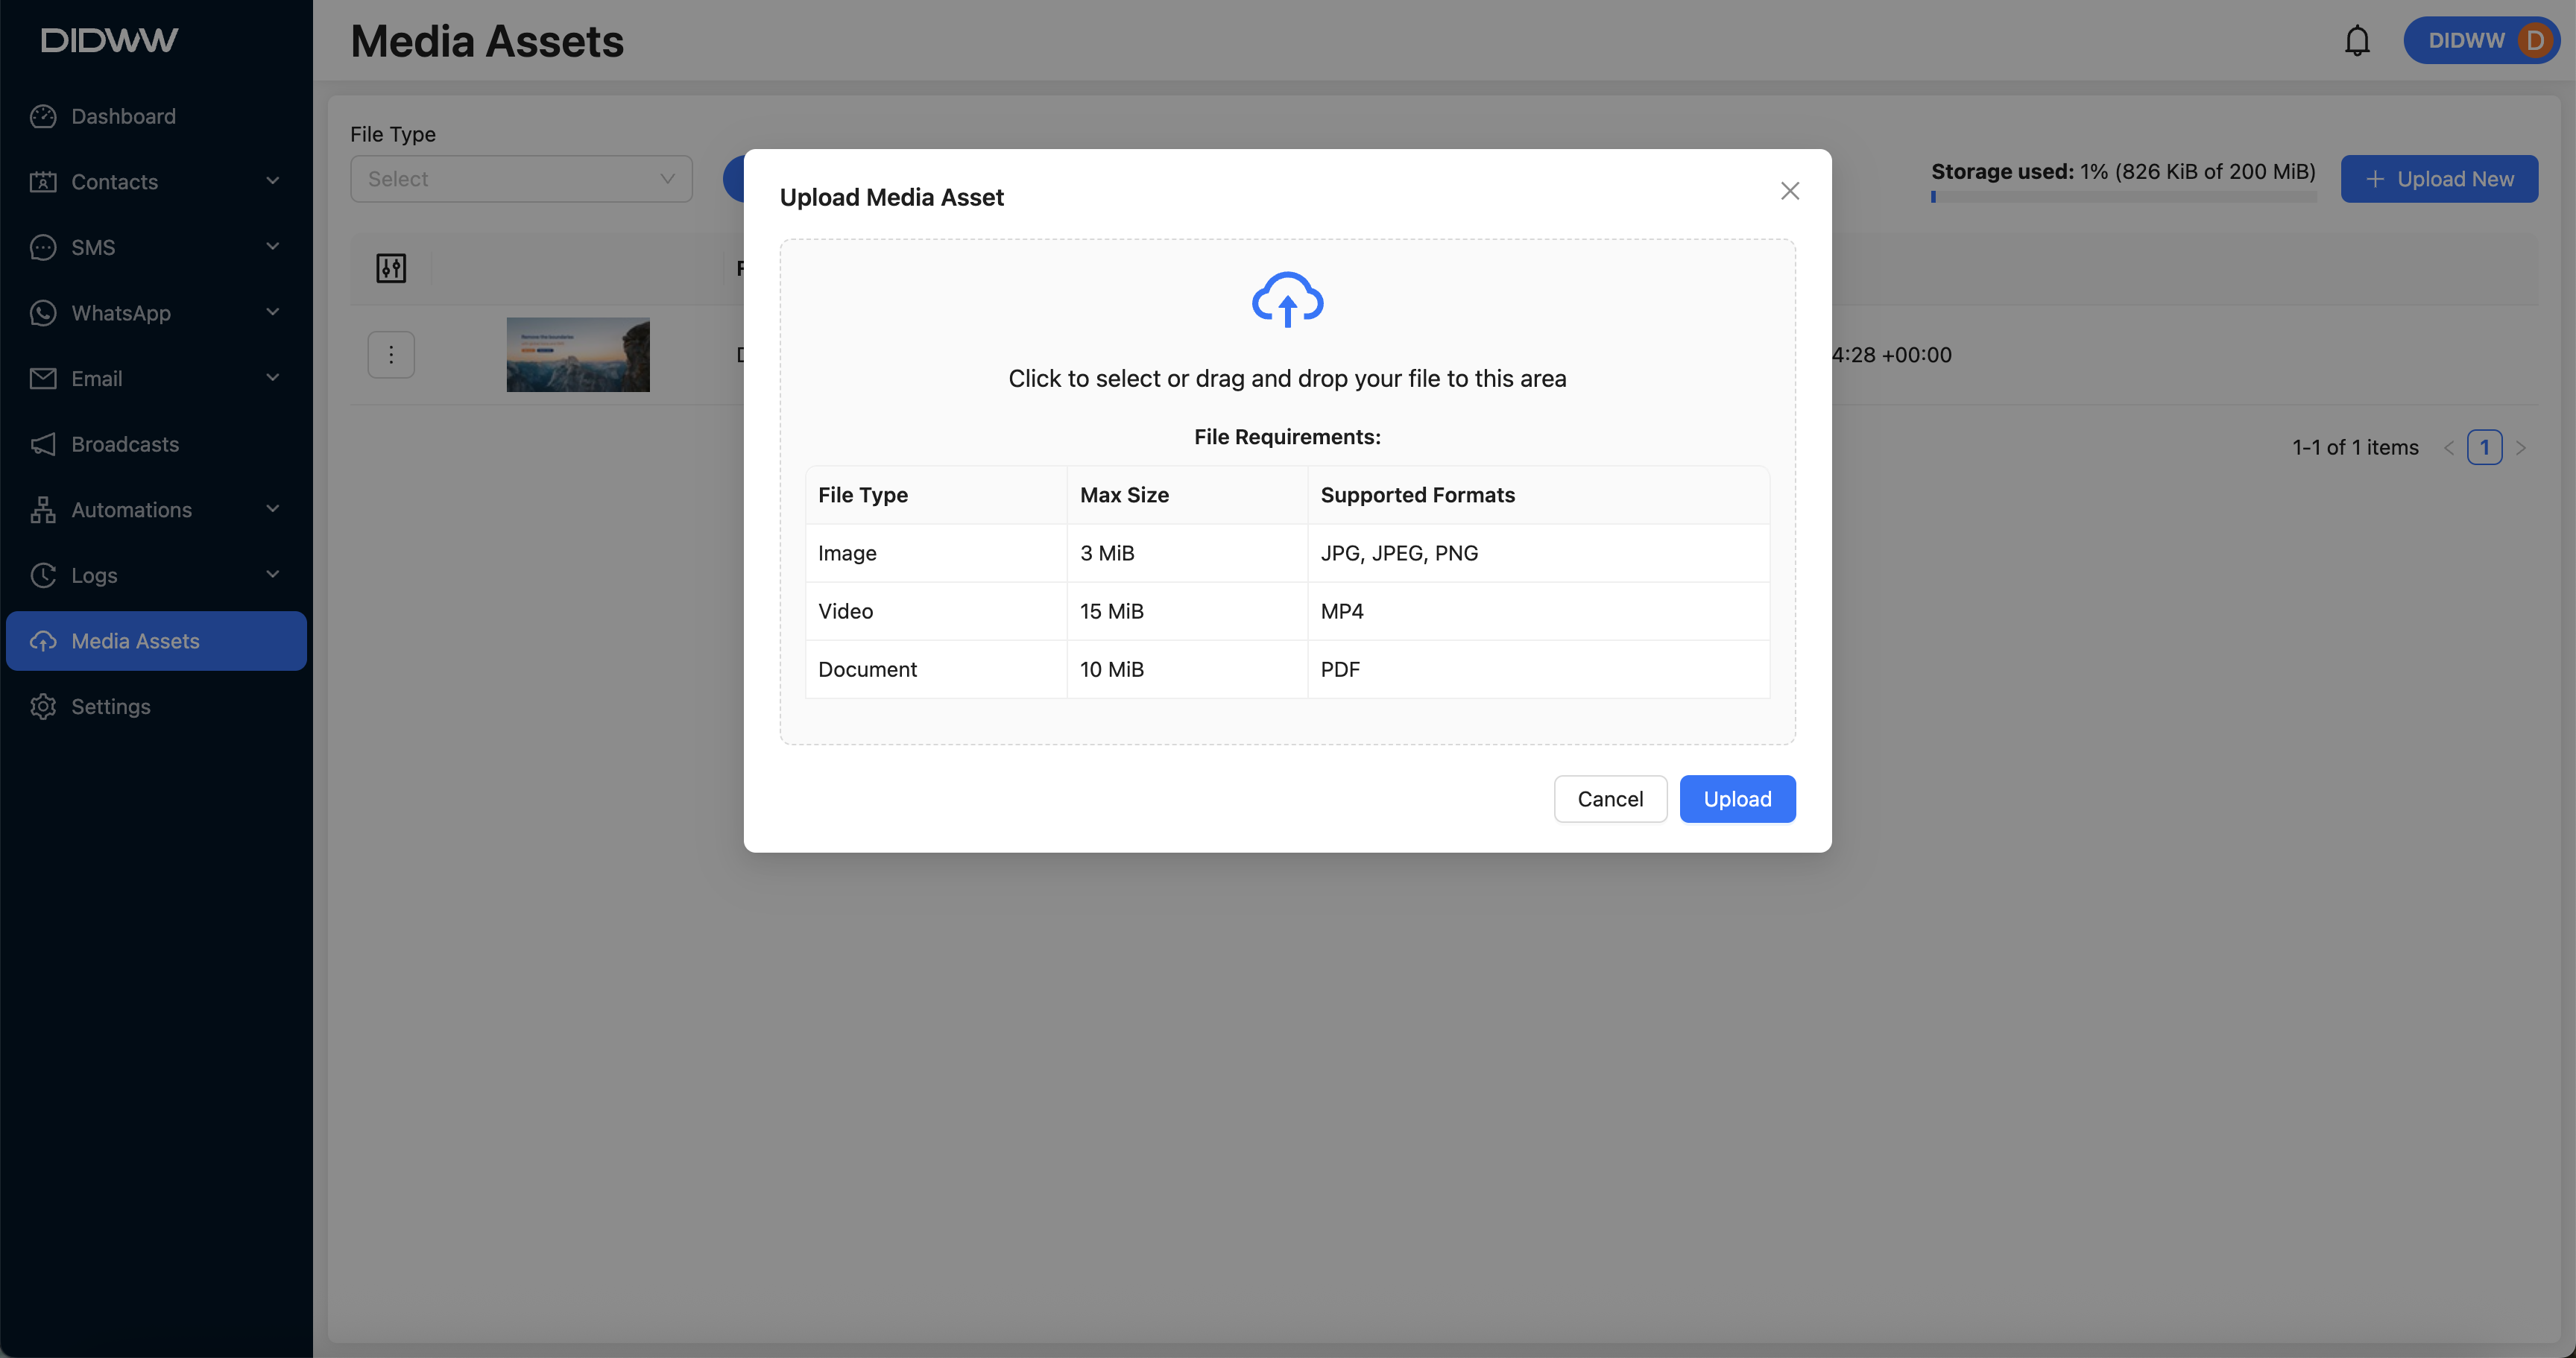Click the Settings gear icon in sidebar

[x=43, y=706]
